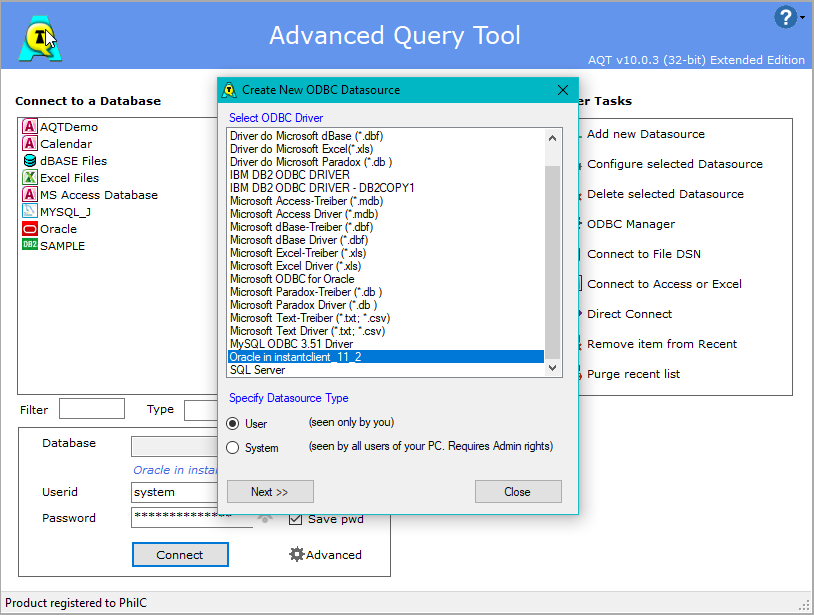Select the SQL Server driver

coord(386,370)
